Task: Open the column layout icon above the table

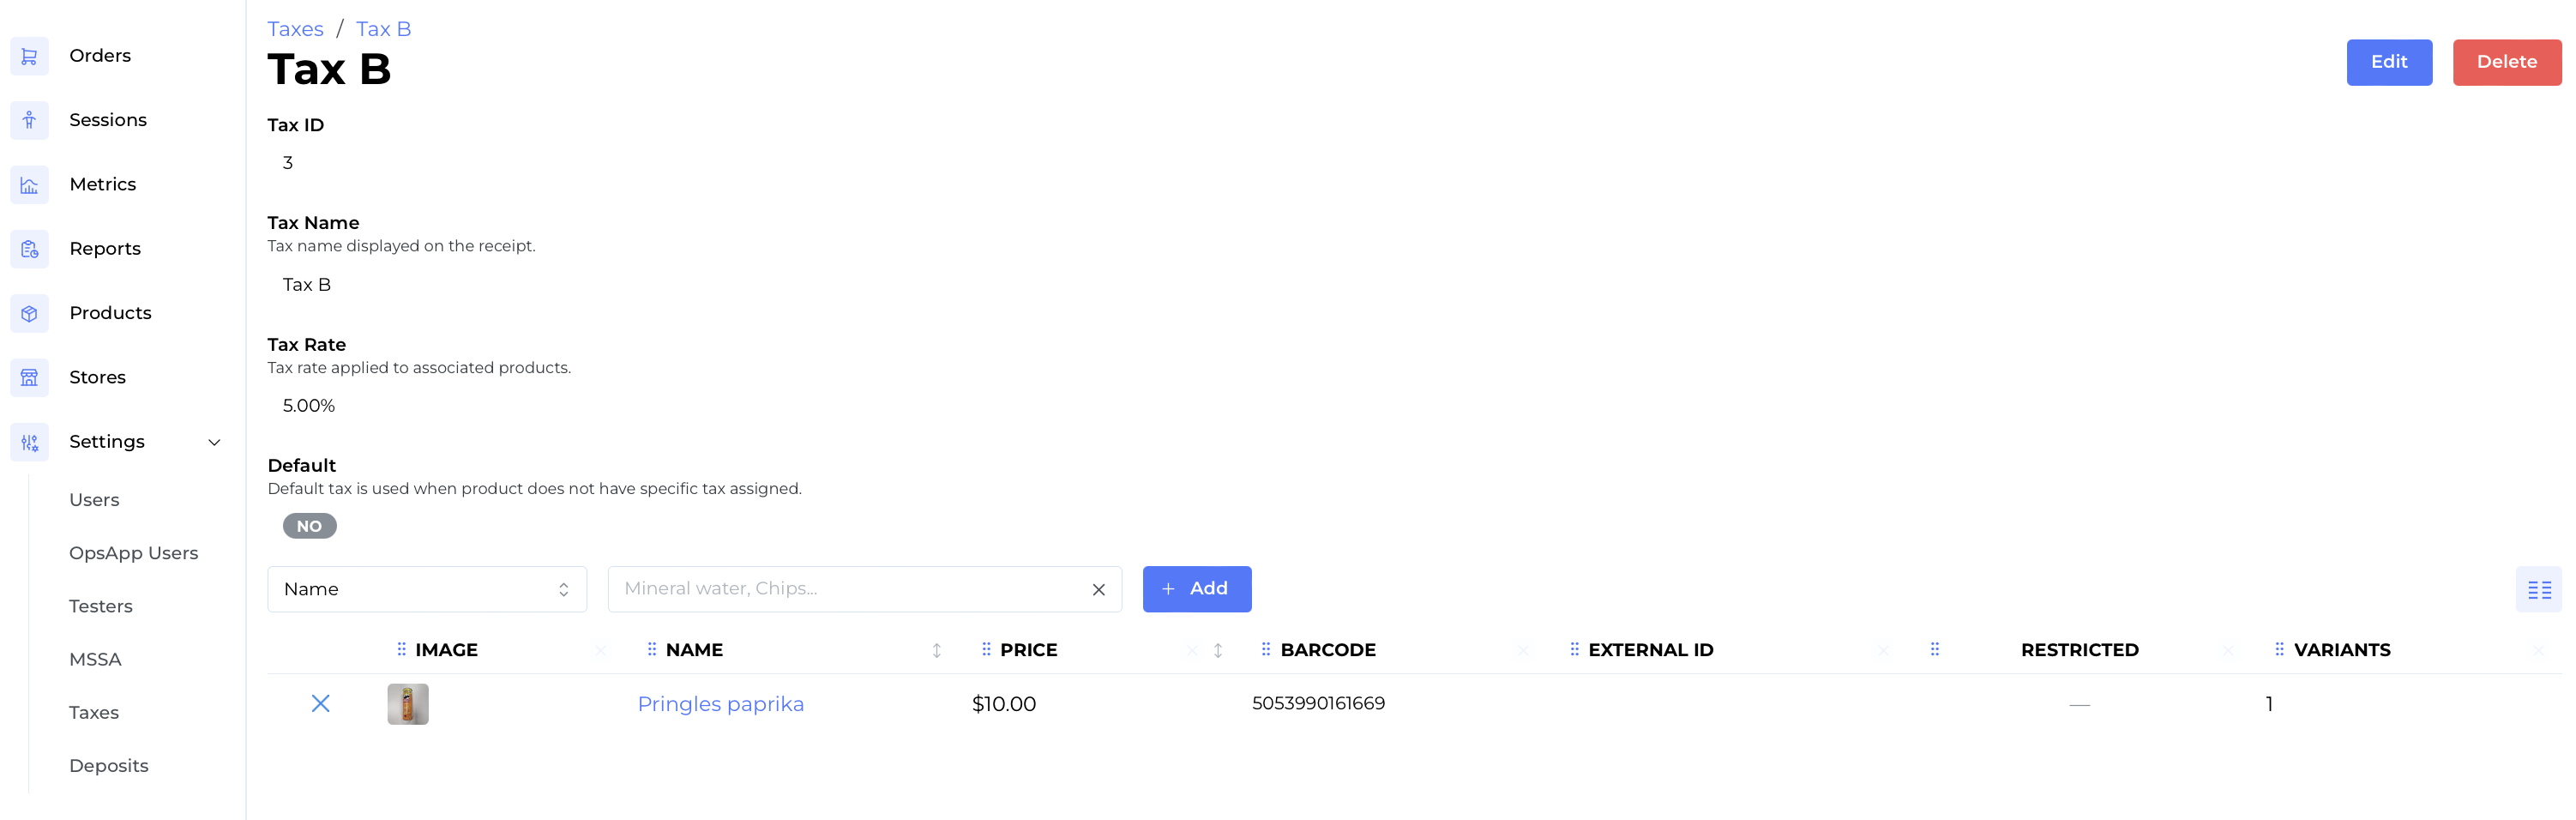Action: point(2538,589)
